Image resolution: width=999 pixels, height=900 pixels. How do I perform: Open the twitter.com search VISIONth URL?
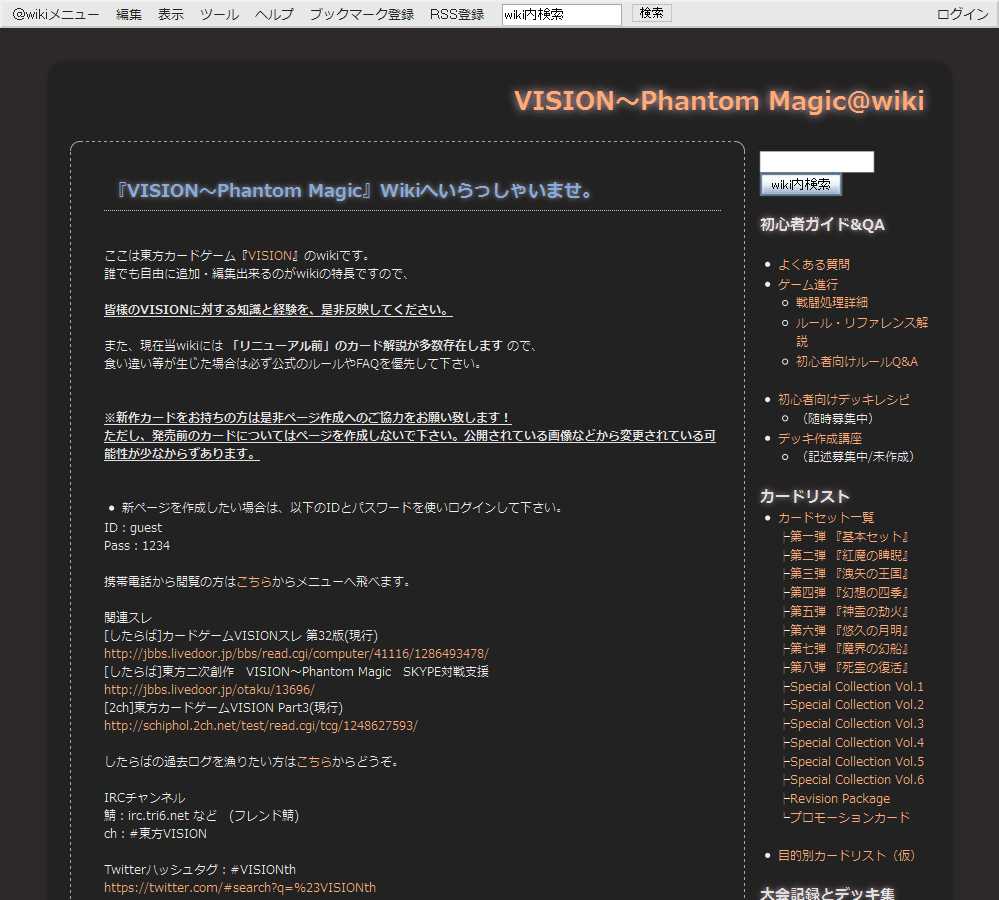tap(240, 887)
